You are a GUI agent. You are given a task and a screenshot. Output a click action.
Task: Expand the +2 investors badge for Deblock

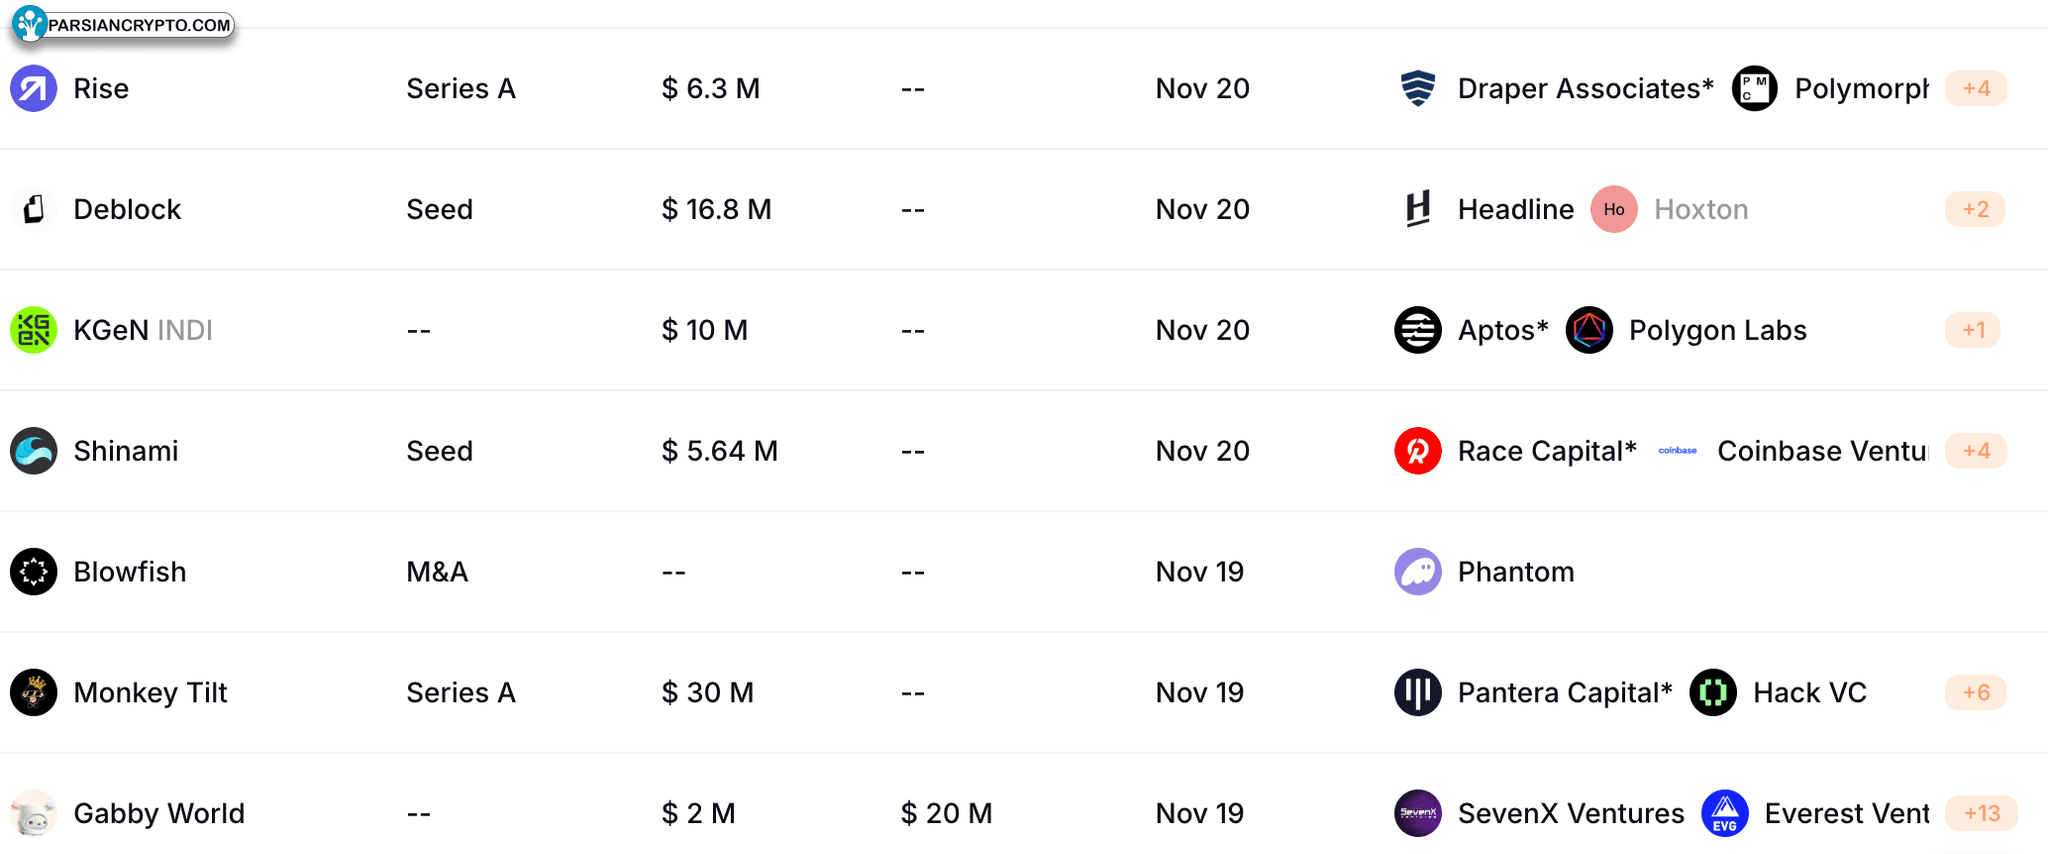(1975, 209)
